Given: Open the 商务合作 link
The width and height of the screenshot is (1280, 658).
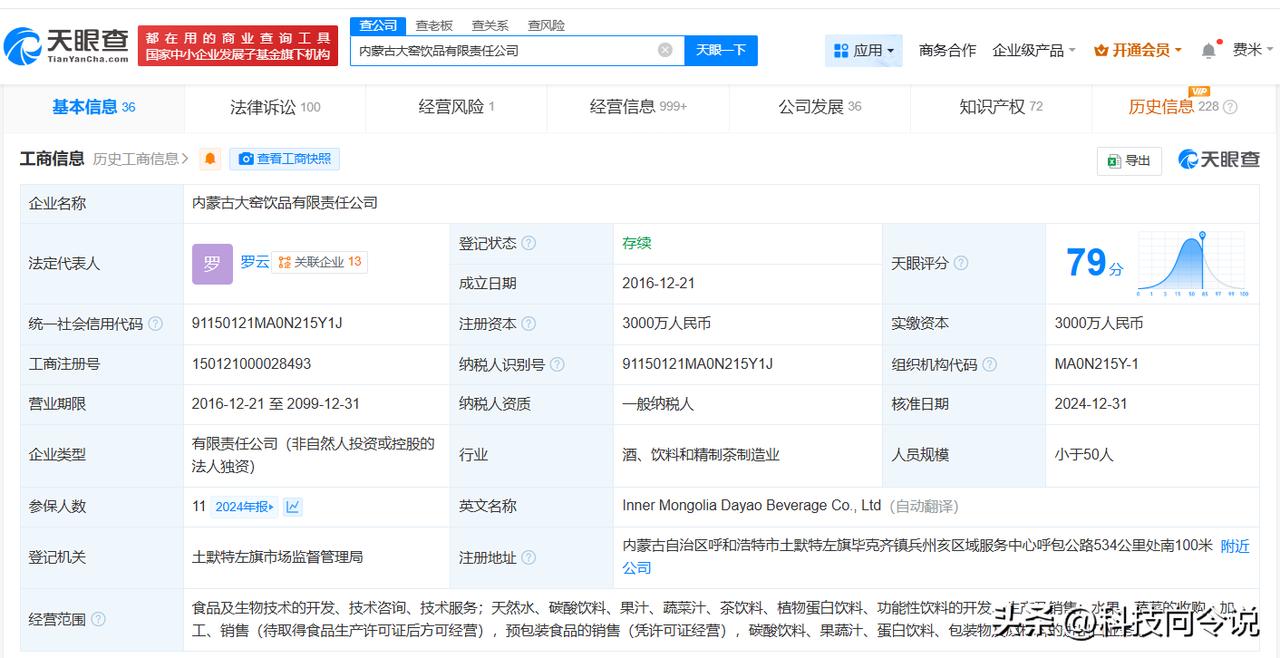Looking at the screenshot, I should coord(947,50).
